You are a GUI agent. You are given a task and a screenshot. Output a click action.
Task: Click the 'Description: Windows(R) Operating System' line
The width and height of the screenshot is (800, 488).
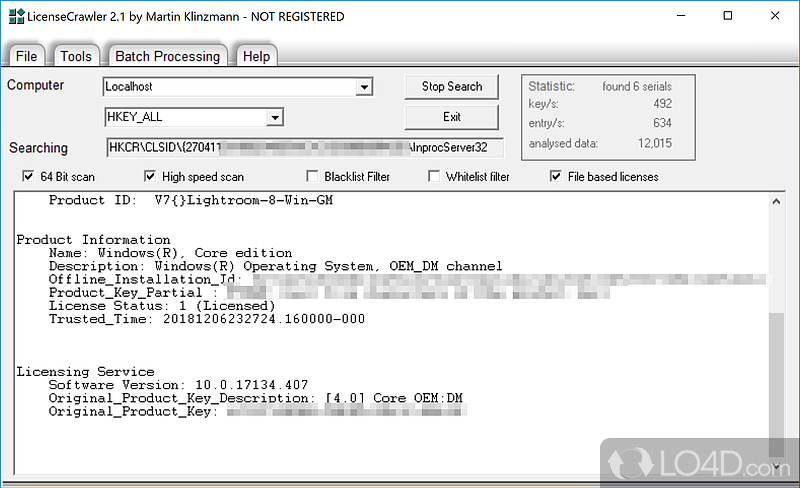[x=276, y=266]
